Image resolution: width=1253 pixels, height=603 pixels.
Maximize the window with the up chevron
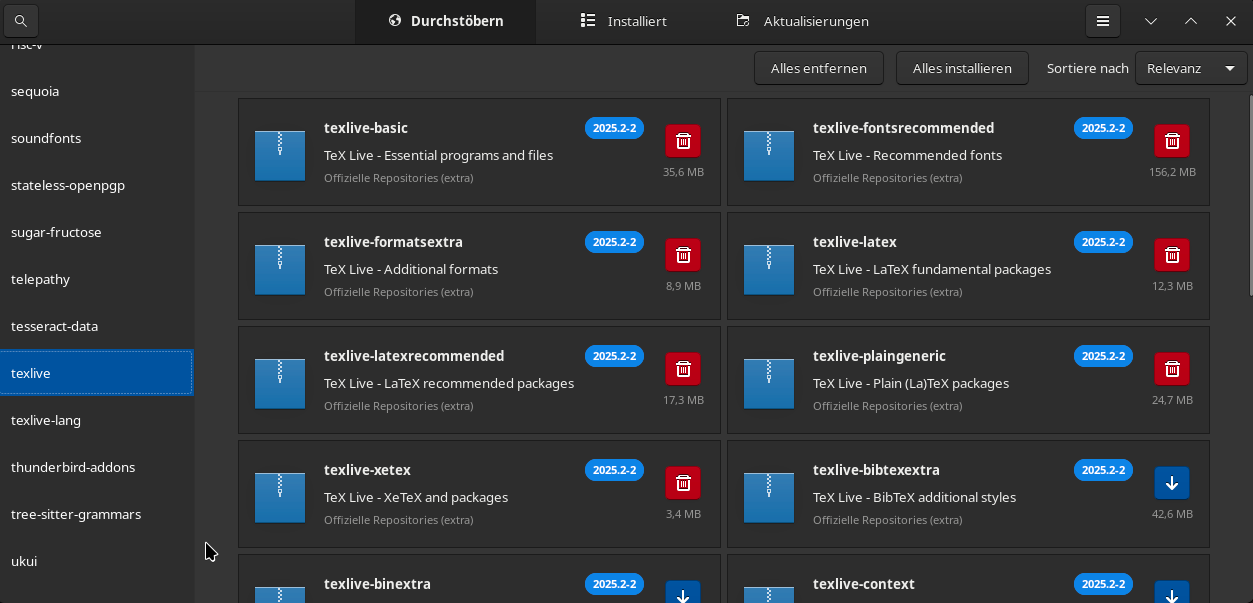[x=1191, y=21]
